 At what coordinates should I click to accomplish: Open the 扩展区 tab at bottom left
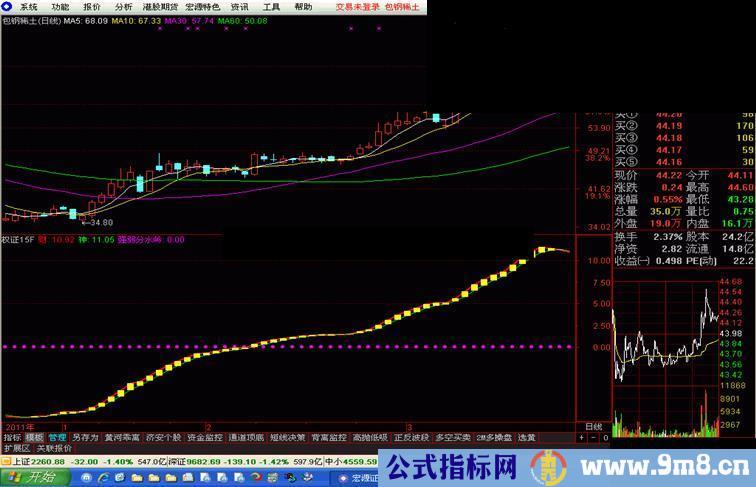16,449
